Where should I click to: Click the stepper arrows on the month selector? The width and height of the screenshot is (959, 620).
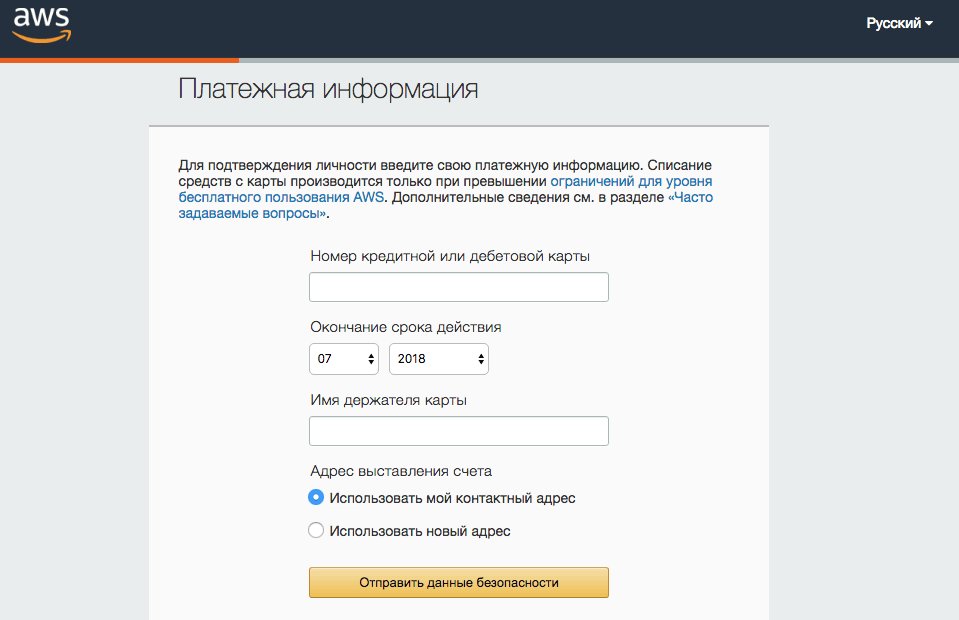(x=371, y=359)
